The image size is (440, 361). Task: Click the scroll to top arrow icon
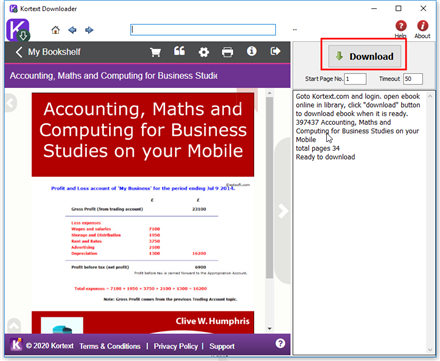14,325
